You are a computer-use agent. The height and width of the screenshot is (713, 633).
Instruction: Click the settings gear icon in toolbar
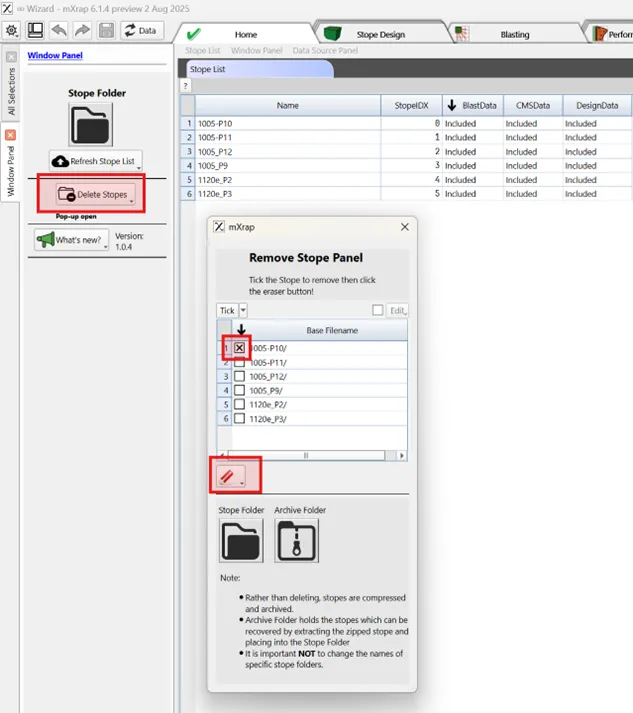click(x=11, y=30)
